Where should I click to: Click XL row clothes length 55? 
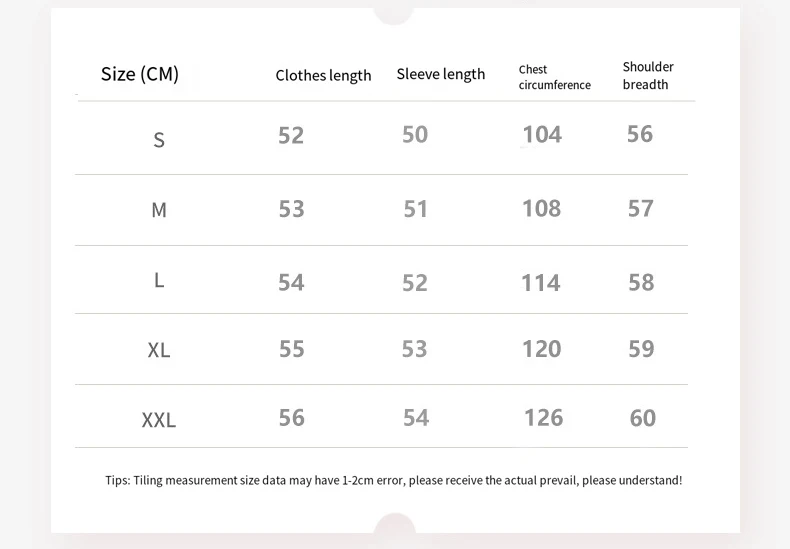click(291, 349)
